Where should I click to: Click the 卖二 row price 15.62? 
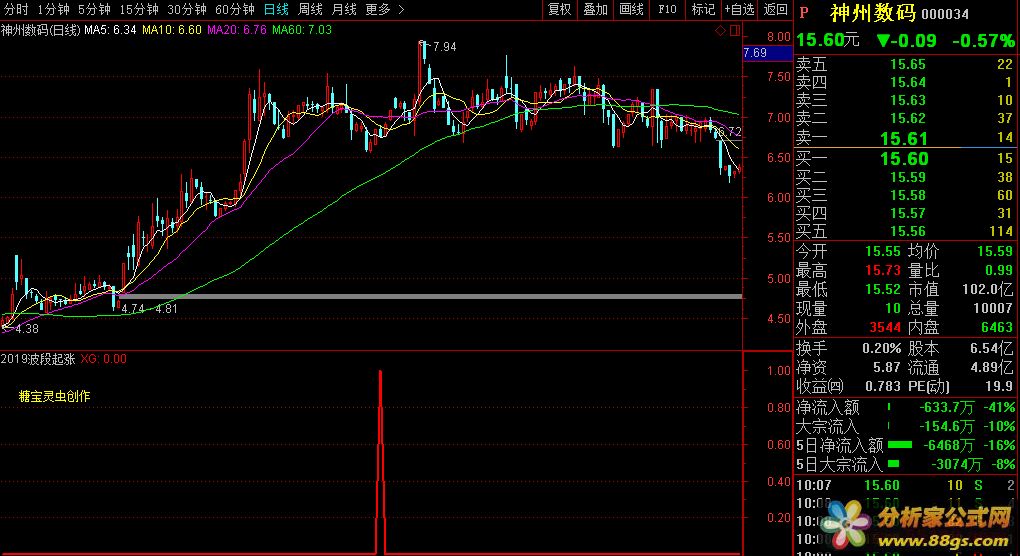point(907,118)
